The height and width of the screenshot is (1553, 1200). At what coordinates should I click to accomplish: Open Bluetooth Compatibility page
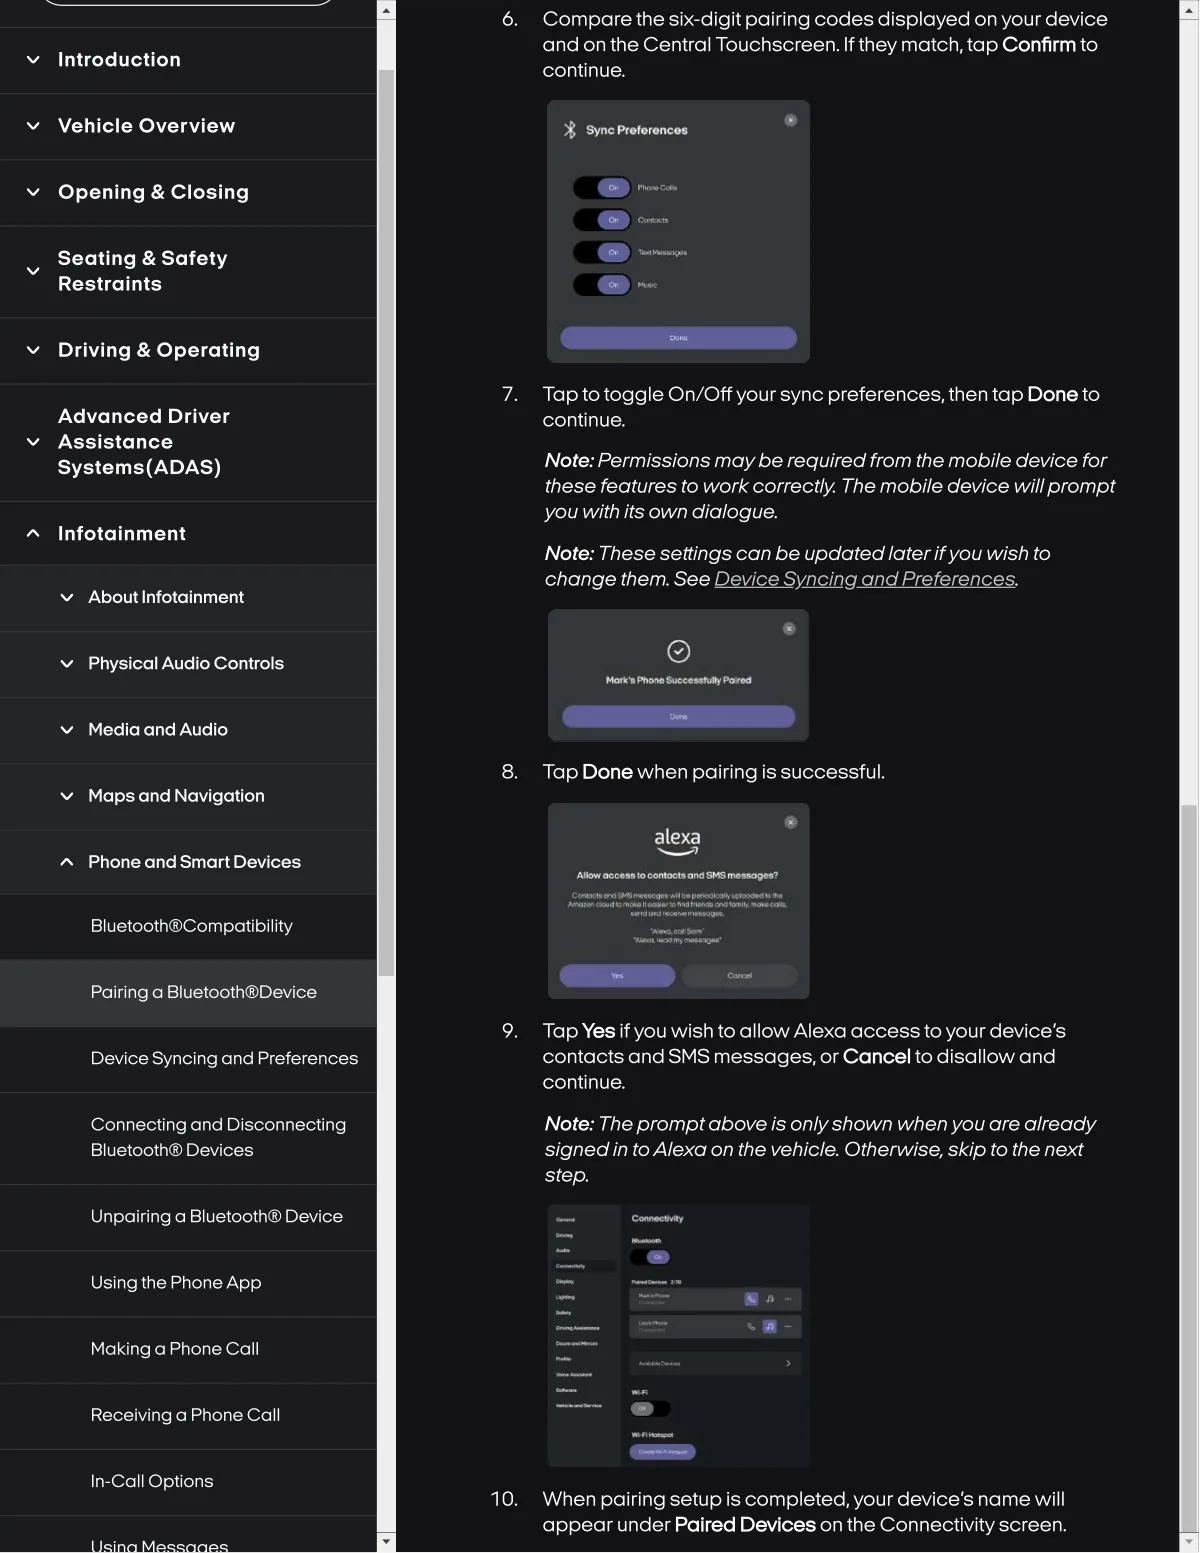coord(188,926)
